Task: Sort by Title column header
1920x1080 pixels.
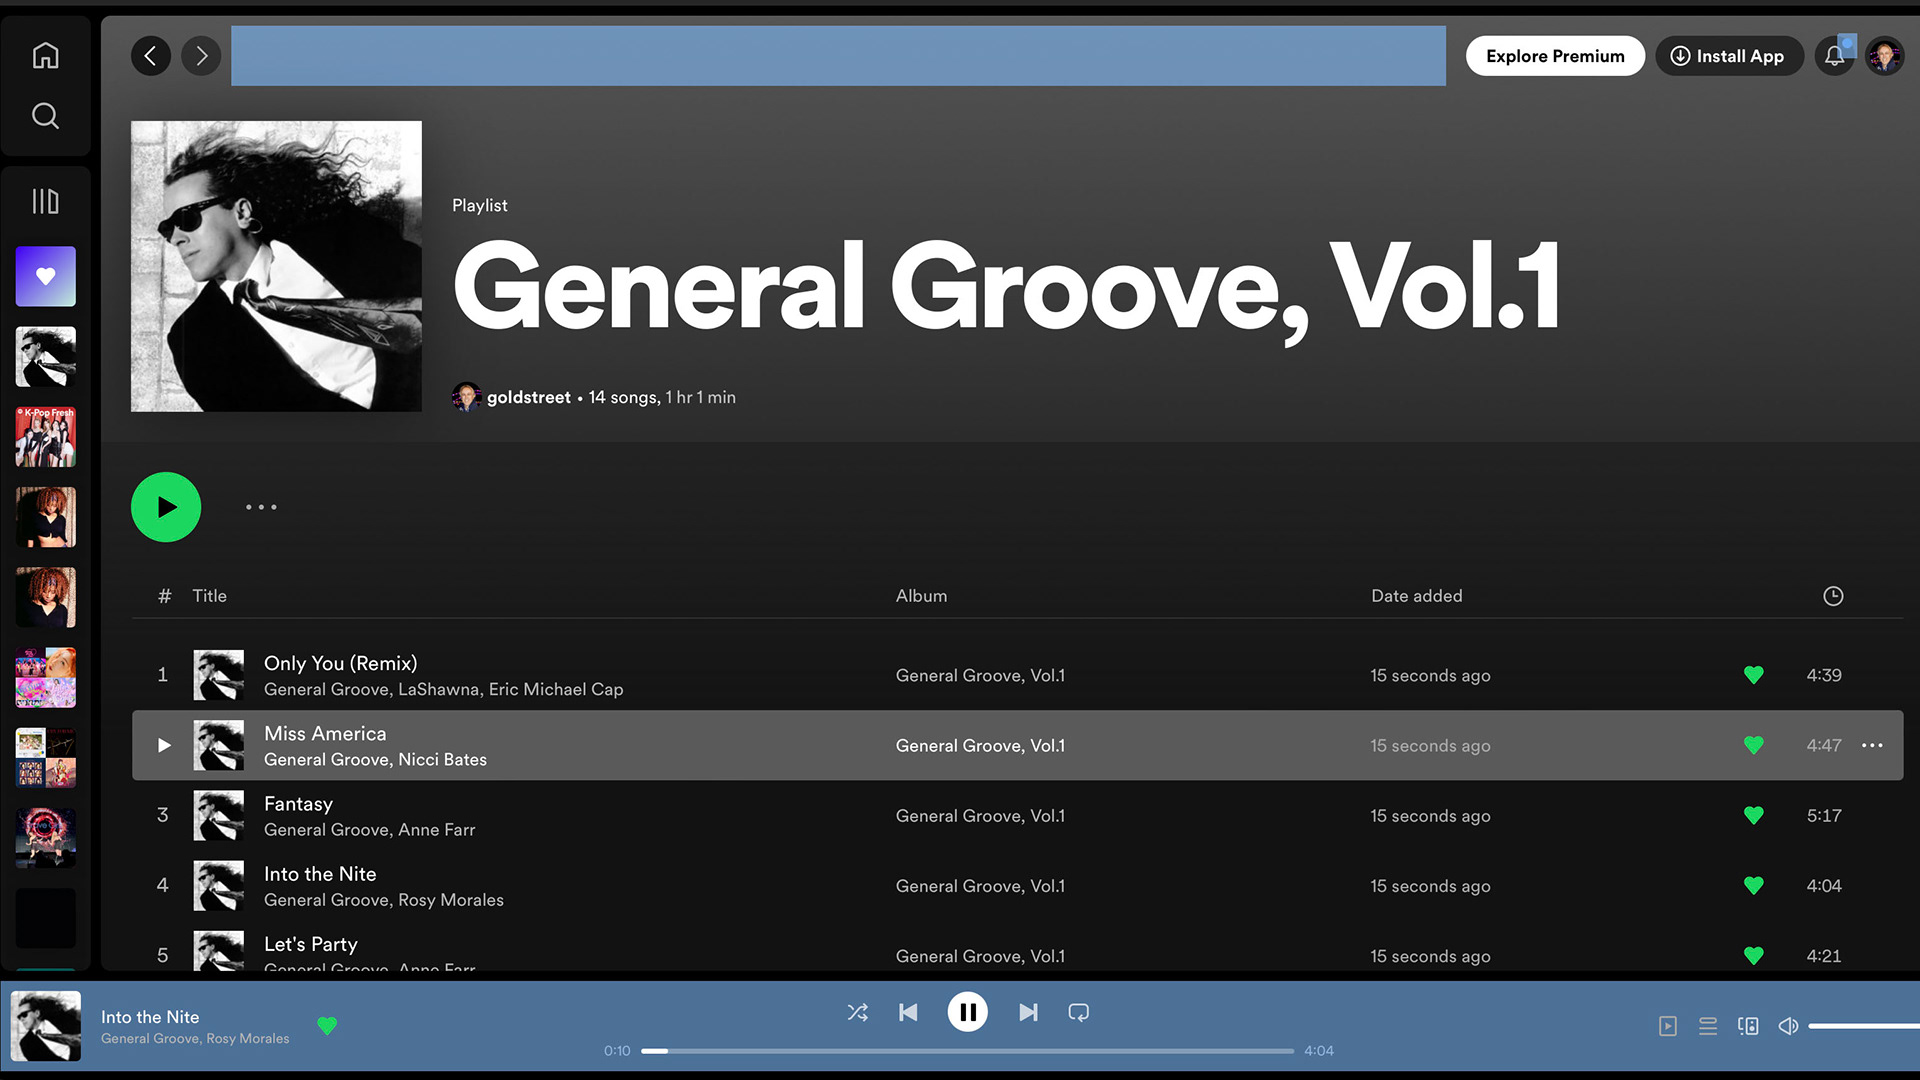Action: coord(209,596)
